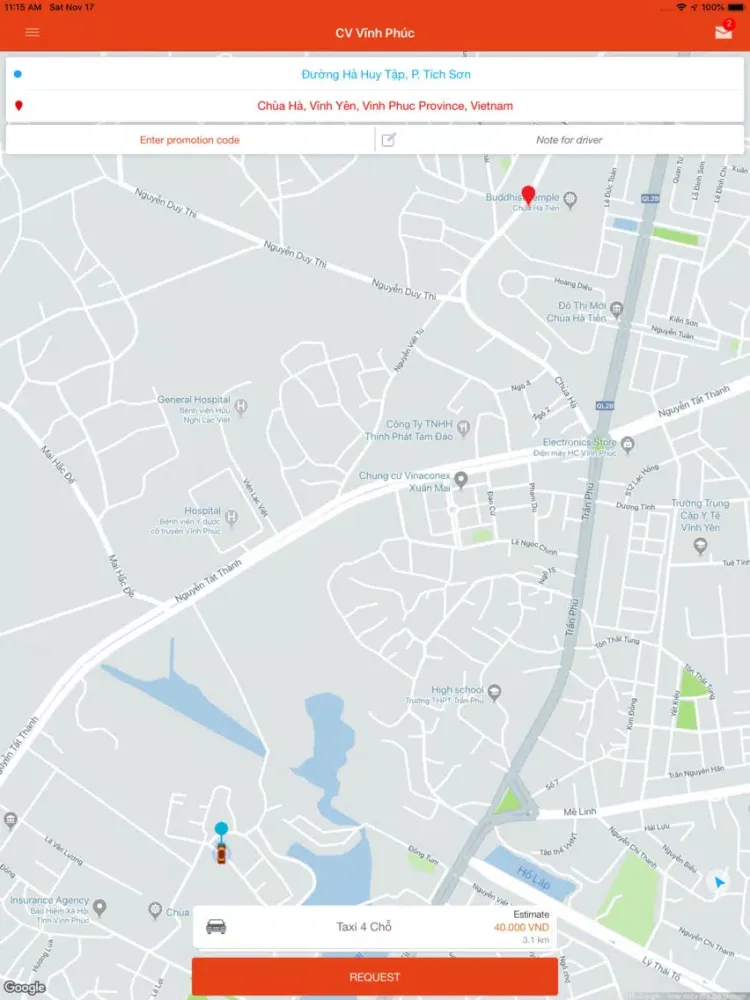Tap the General Hospital marker icon

click(x=241, y=406)
